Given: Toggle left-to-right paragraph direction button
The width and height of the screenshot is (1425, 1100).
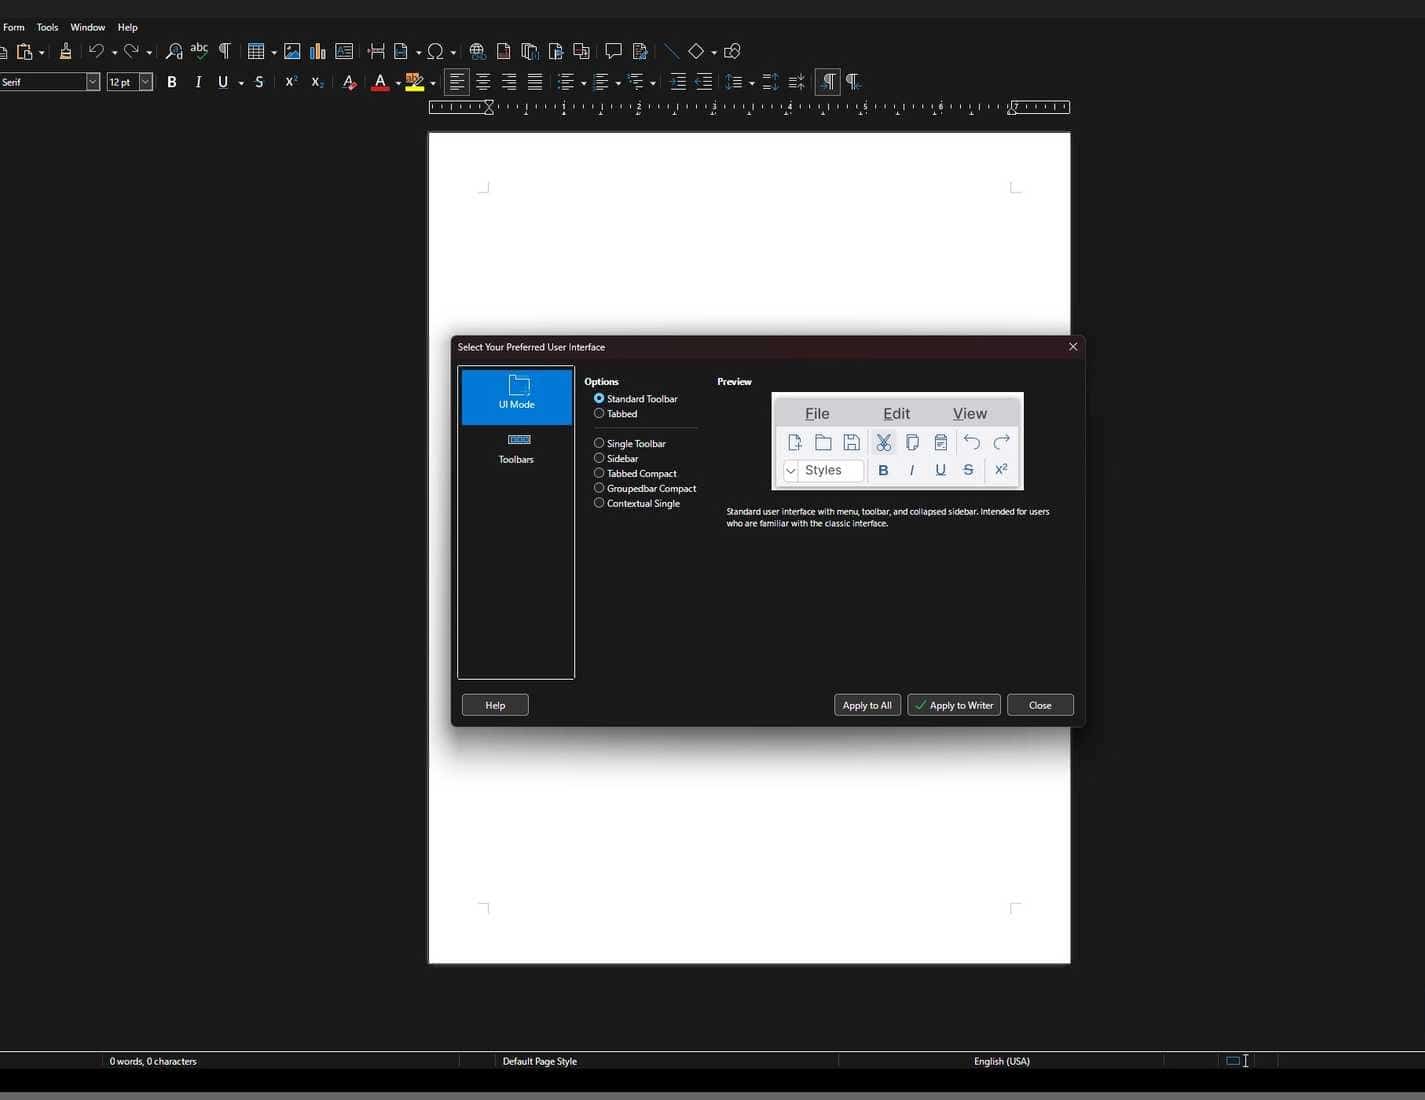Looking at the screenshot, I should pyautogui.click(x=828, y=82).
